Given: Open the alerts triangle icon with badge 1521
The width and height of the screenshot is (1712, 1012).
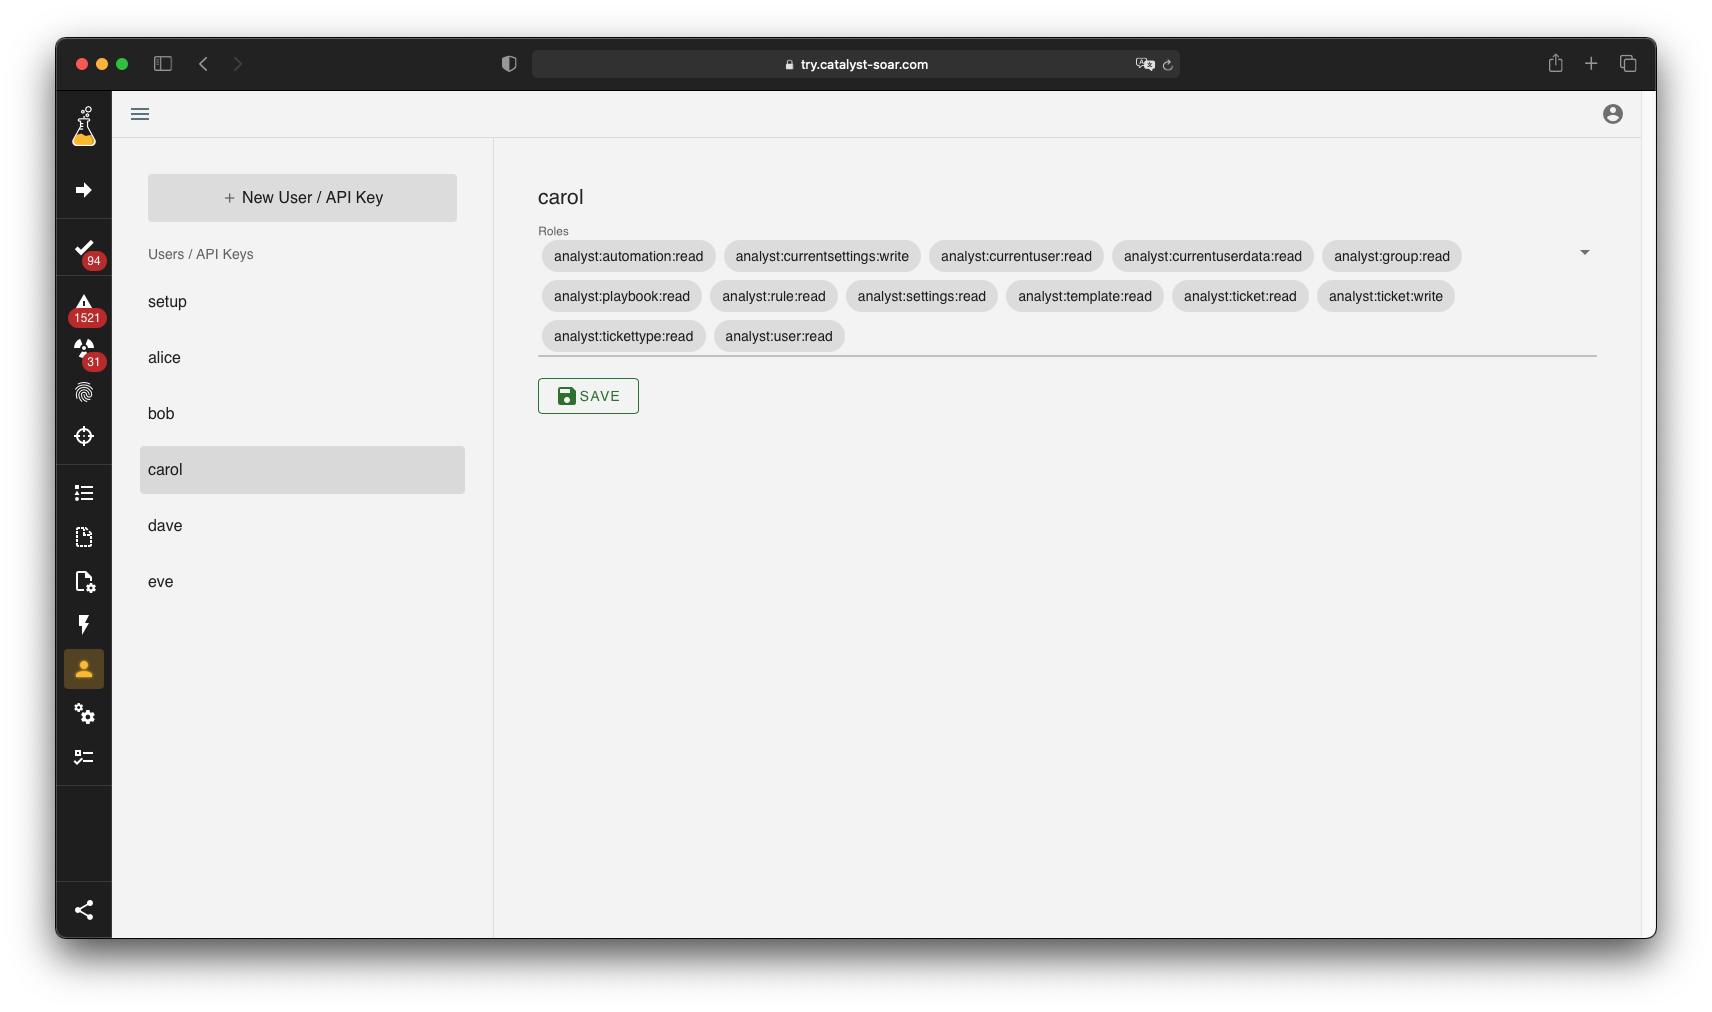Looking at the screenshot, I should 84,304.
